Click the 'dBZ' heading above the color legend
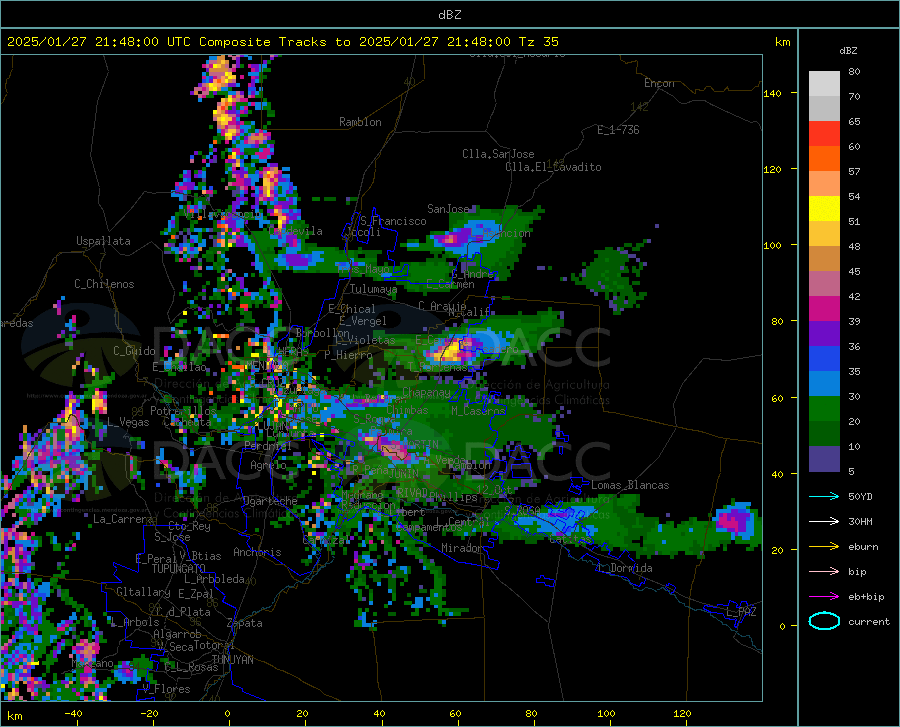Viewport: 900px width, 727px height. [848, 50]
